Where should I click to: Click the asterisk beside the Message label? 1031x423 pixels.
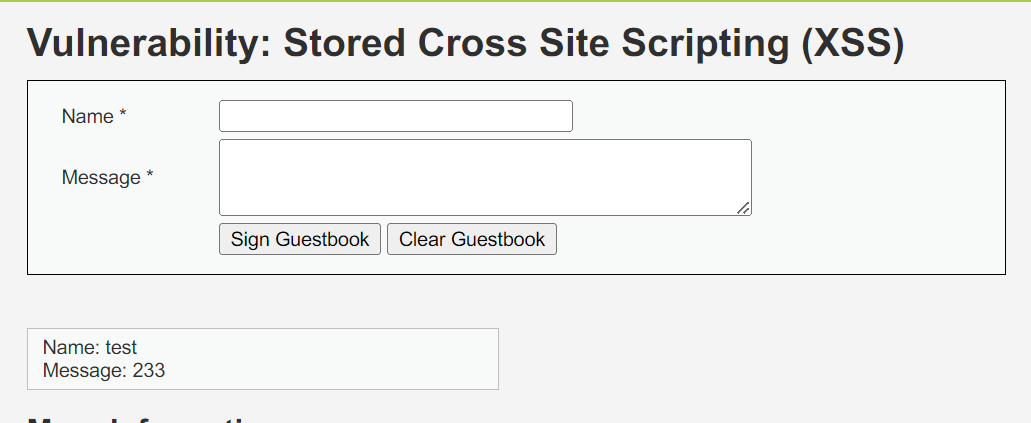coord(150,177)
